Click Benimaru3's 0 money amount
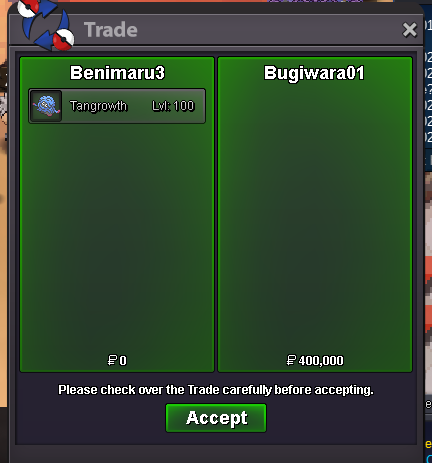 tap(123, 360)
